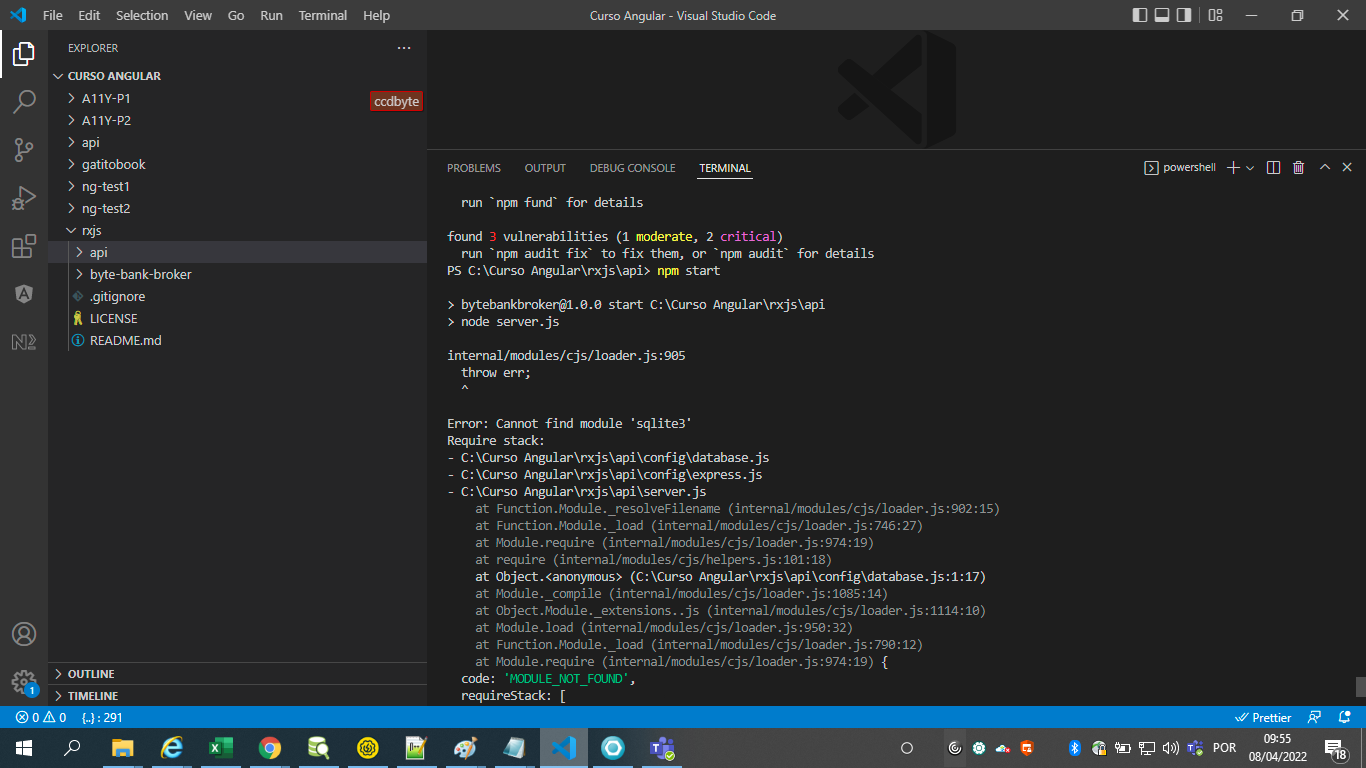Switch to the Terminal tab
The image size is (1366, 768).
pos(725,168)
